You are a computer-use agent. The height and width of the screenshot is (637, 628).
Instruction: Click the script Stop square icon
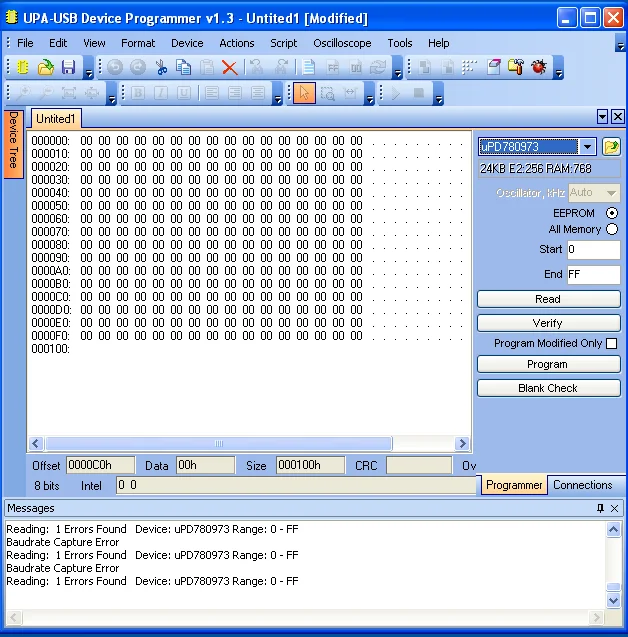click(x=418, y=93)
